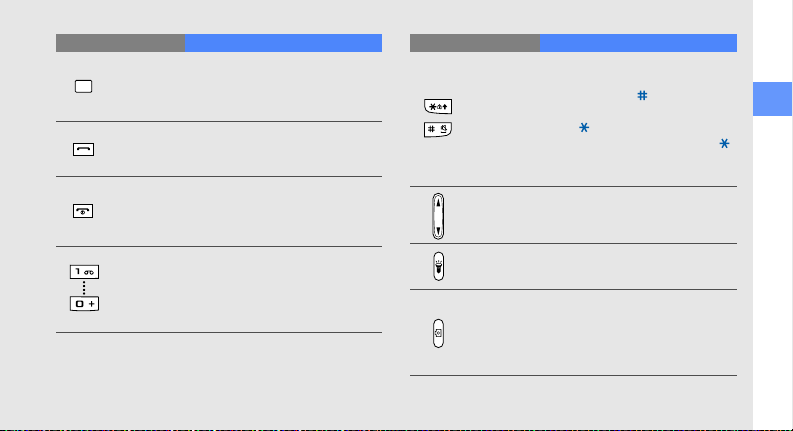
Task: Click the dotted line between 1 and 0 keys
Action: pyautogui.click(x=84, y=288)
